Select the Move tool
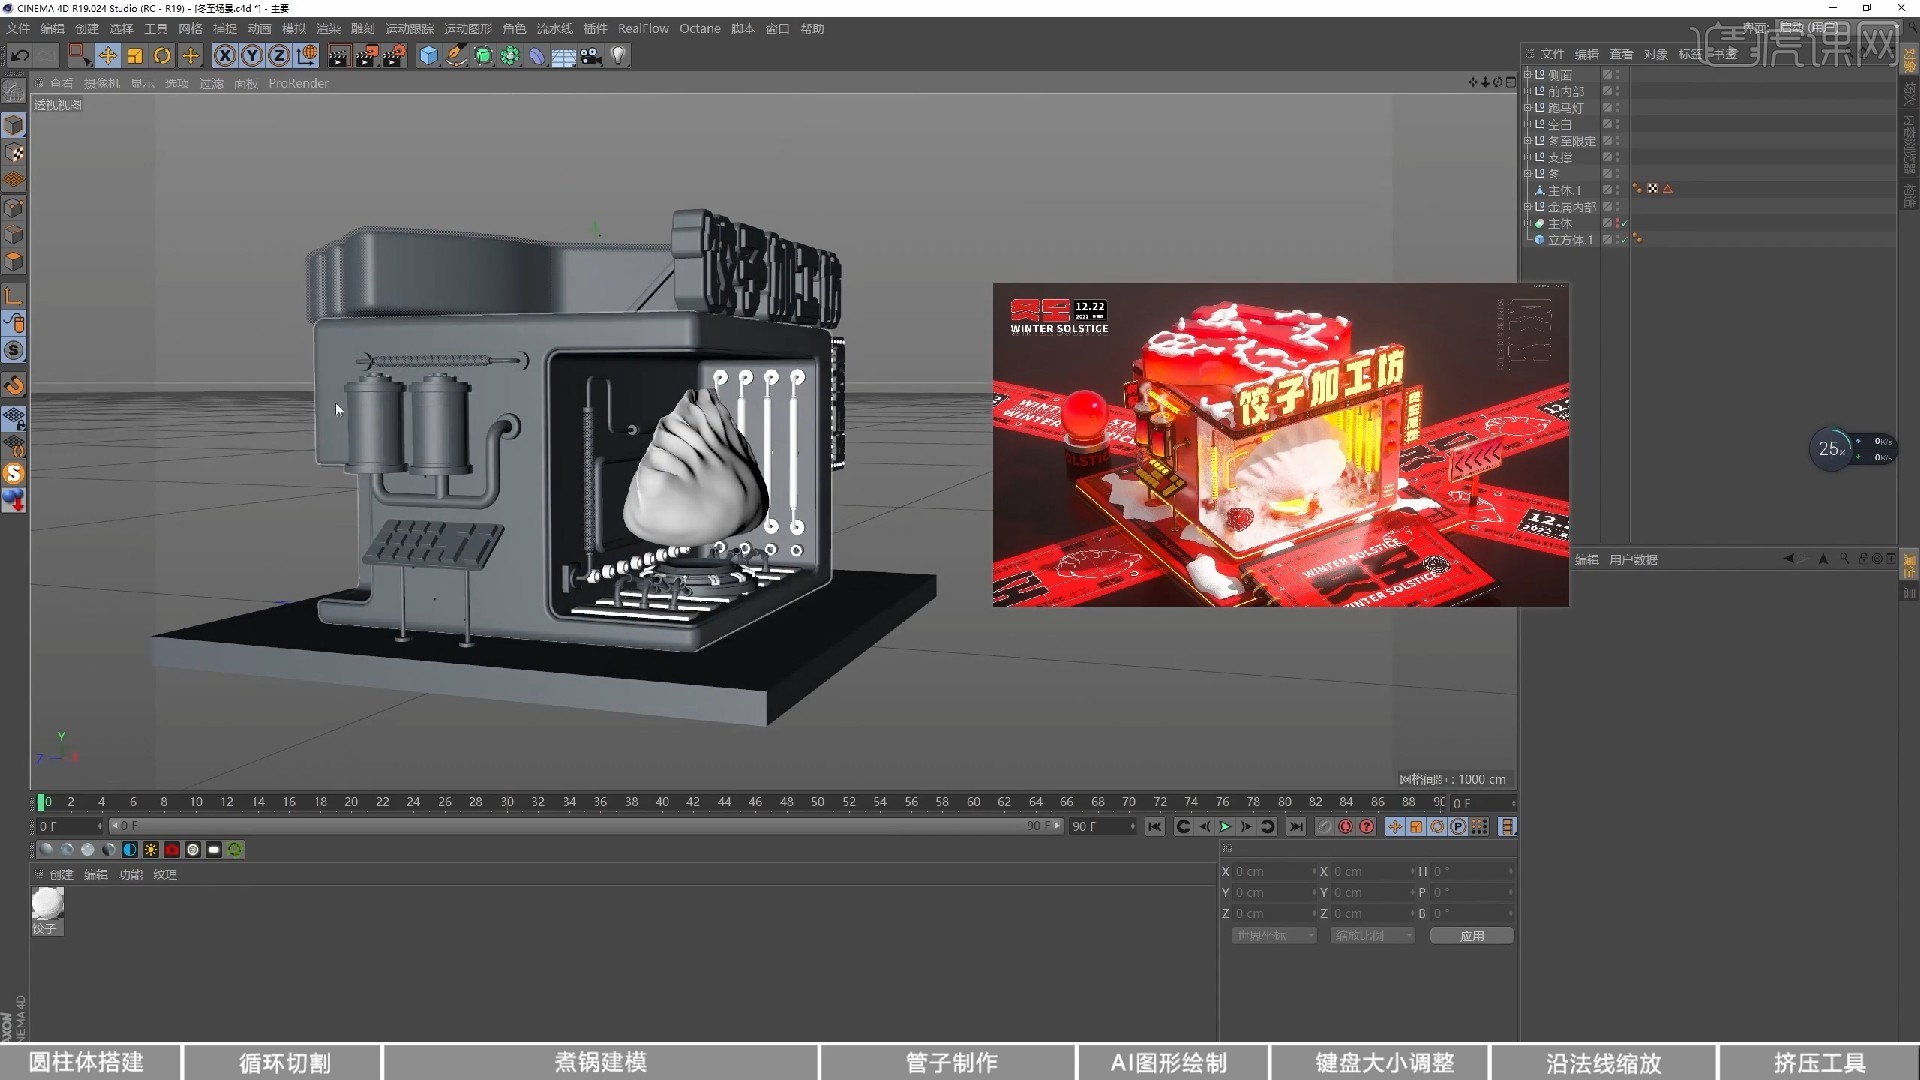This screenshot has width=1920, height=1080. pos(108,56)
